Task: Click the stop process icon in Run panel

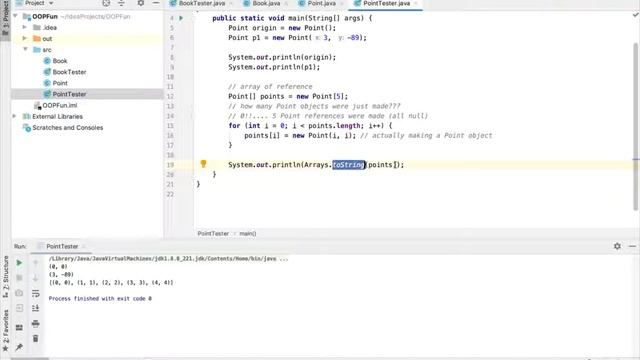Action: [x=19, y=278]
